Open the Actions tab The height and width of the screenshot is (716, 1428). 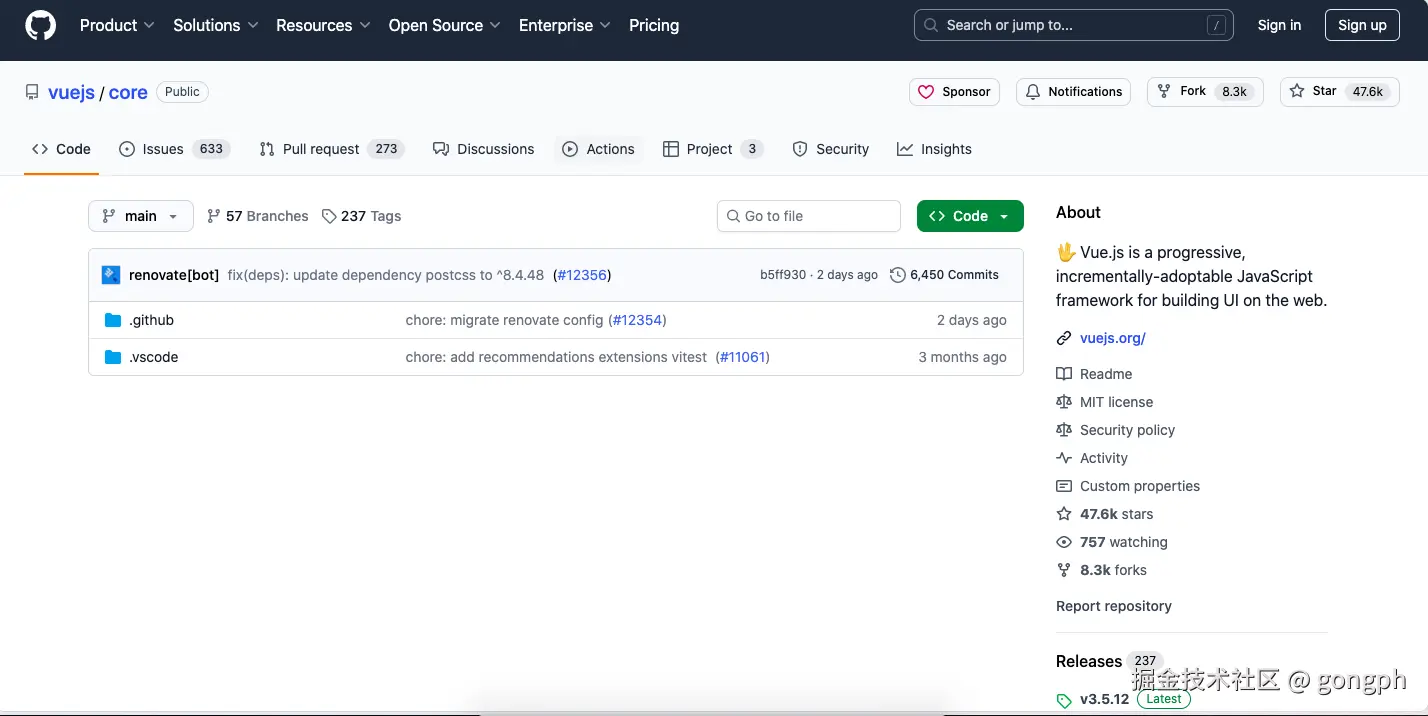pyautogui.click(x=599, y=149)
